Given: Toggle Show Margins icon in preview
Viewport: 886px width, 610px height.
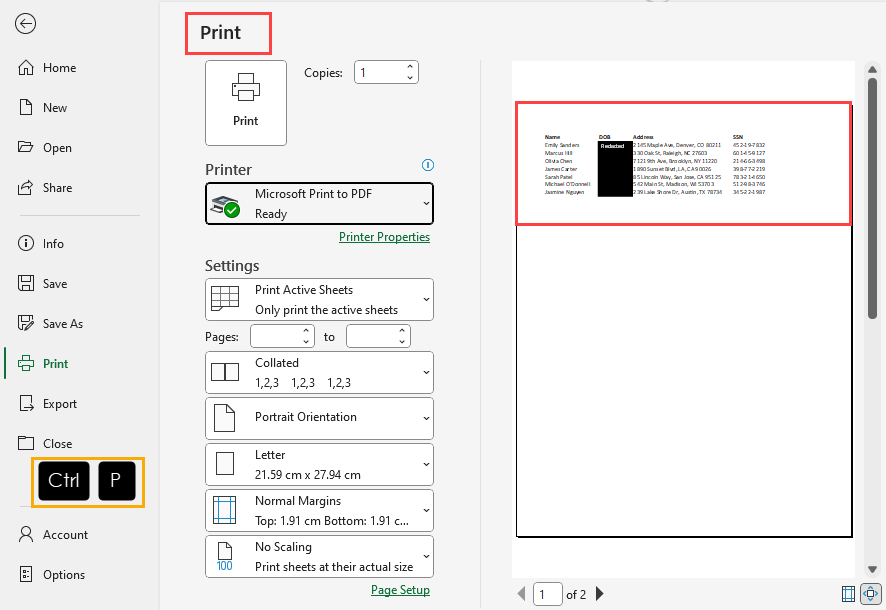Looking at the screenshot, I should point(849,594).
